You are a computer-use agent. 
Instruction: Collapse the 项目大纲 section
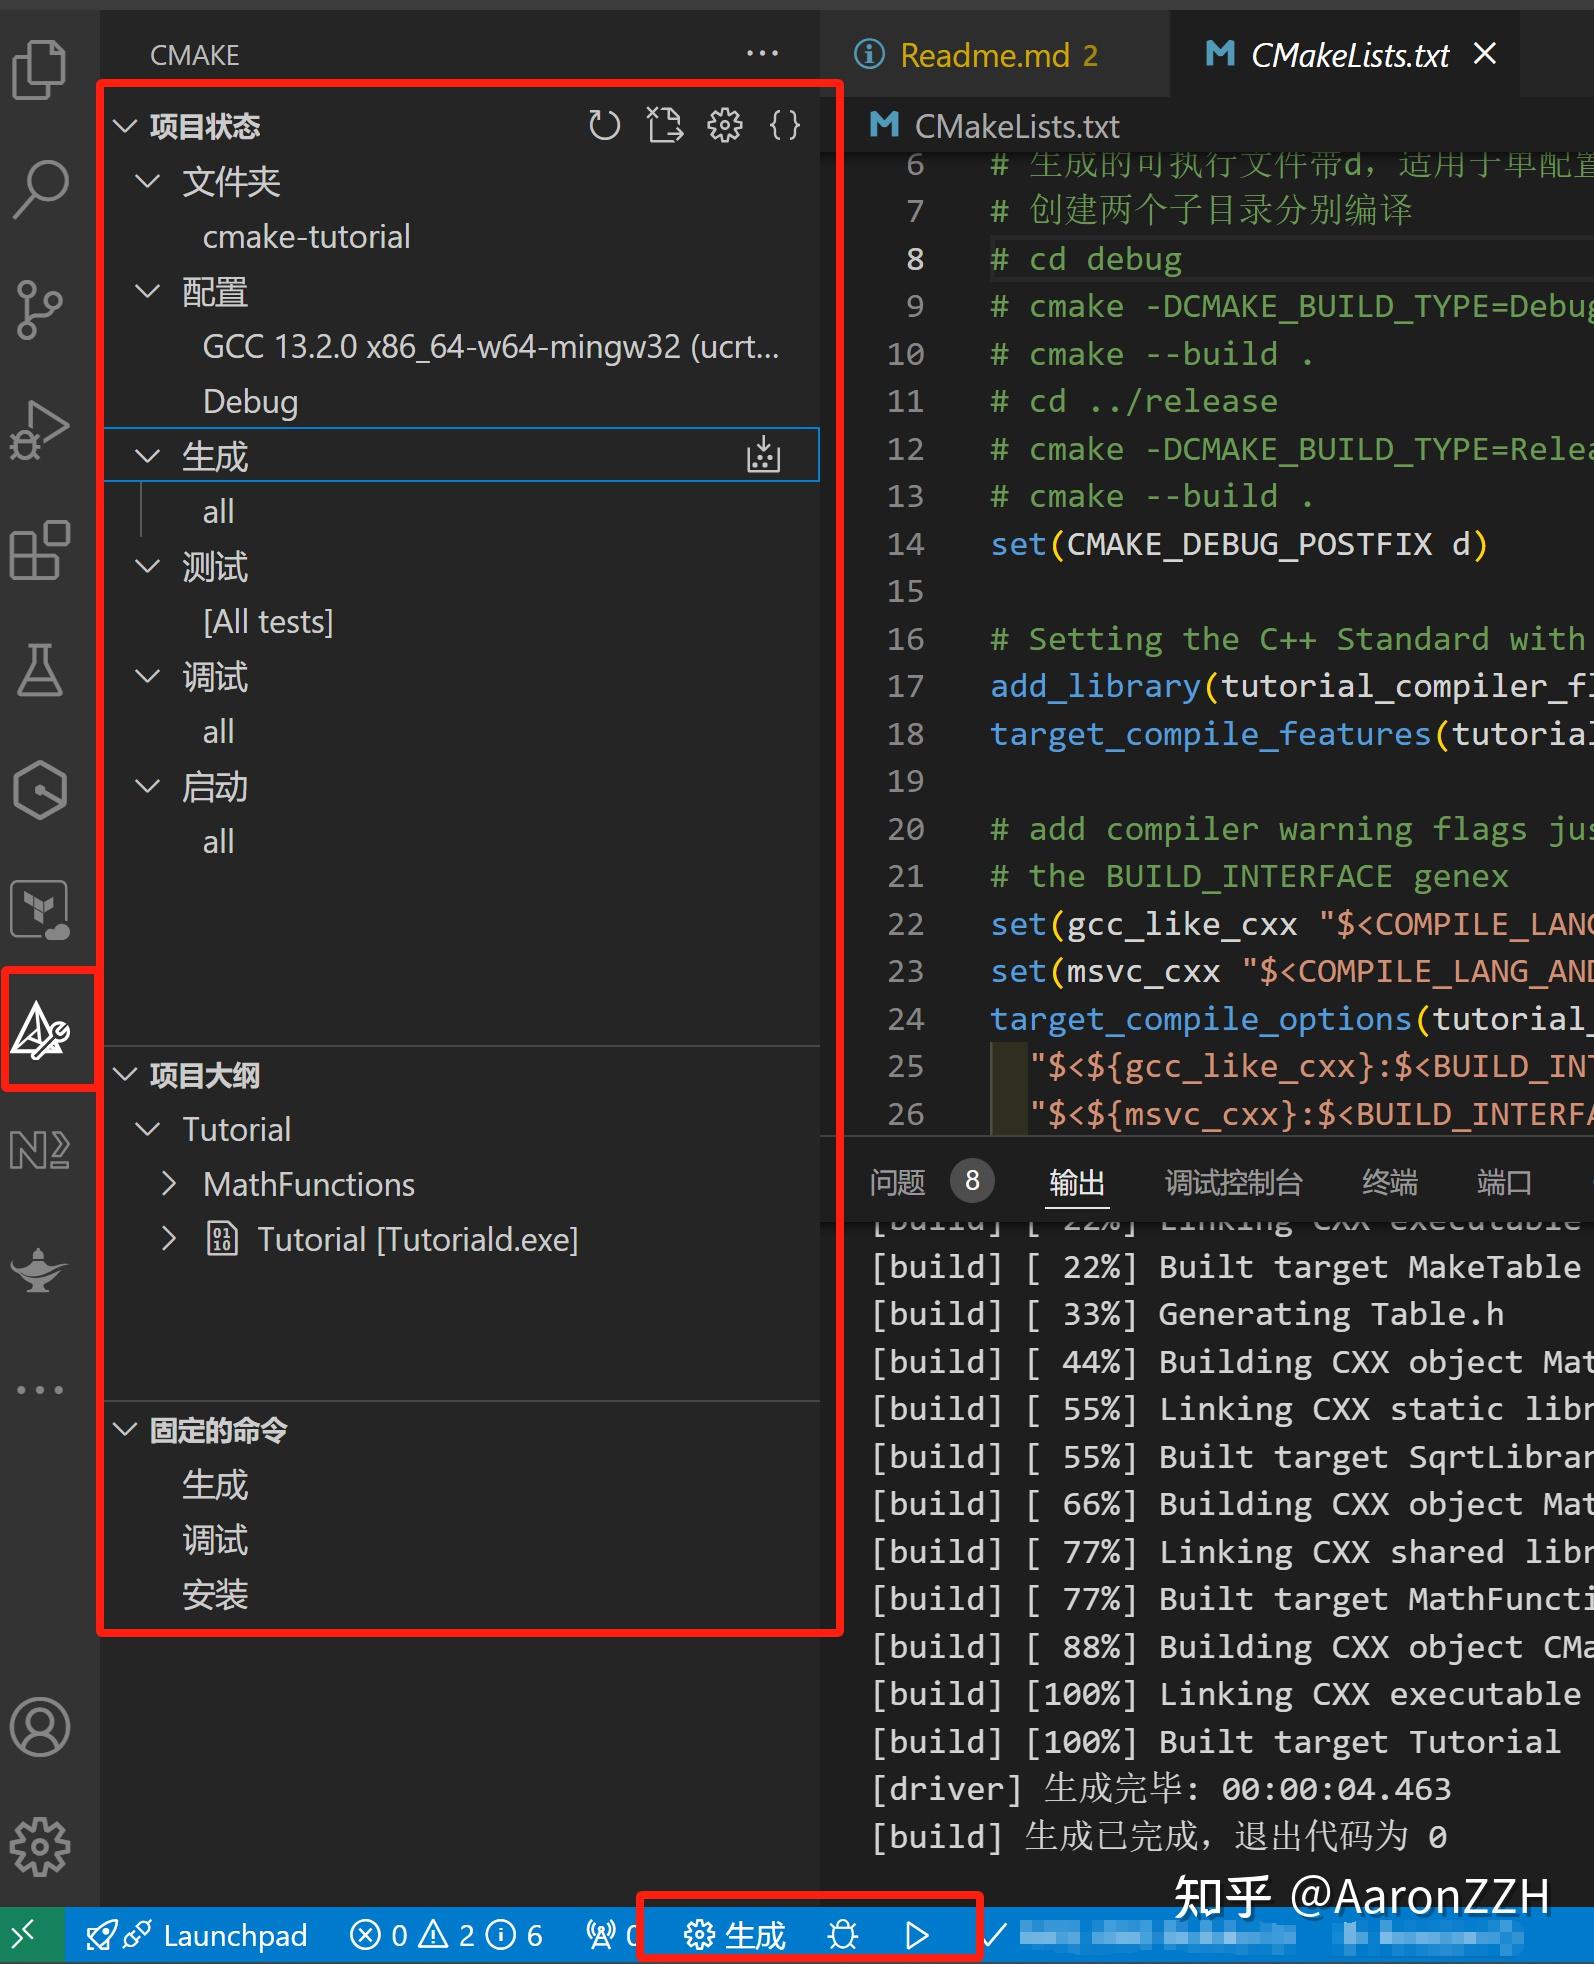coord(125,1075)
